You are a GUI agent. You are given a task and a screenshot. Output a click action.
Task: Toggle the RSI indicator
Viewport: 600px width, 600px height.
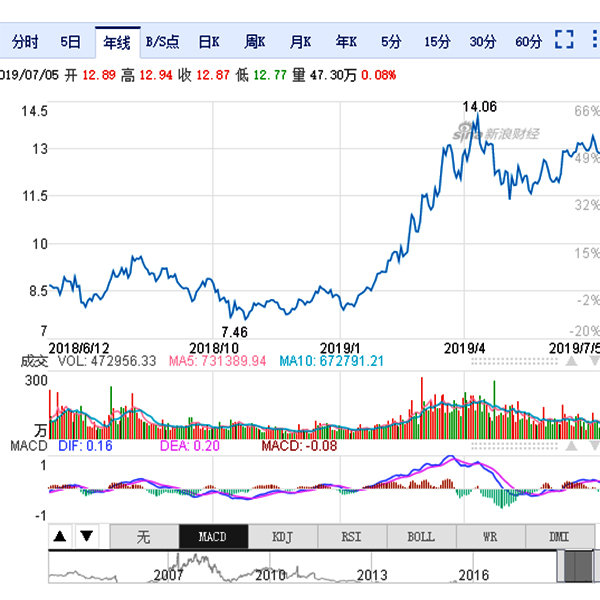[352, 537]
